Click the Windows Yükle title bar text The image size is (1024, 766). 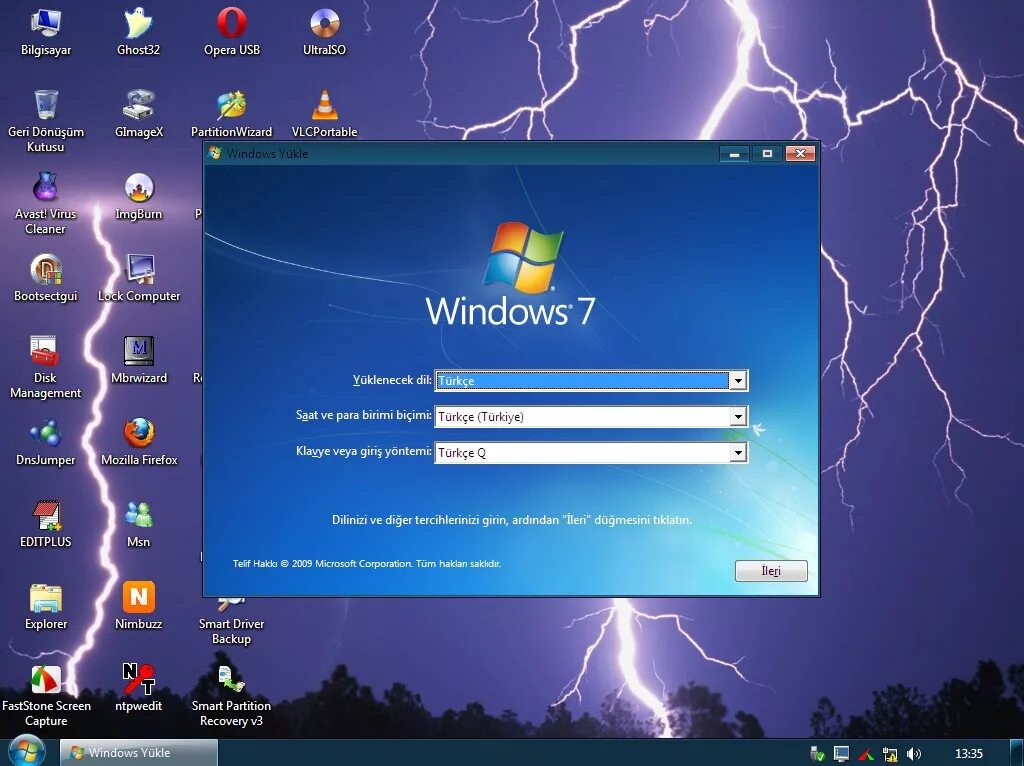267,153
